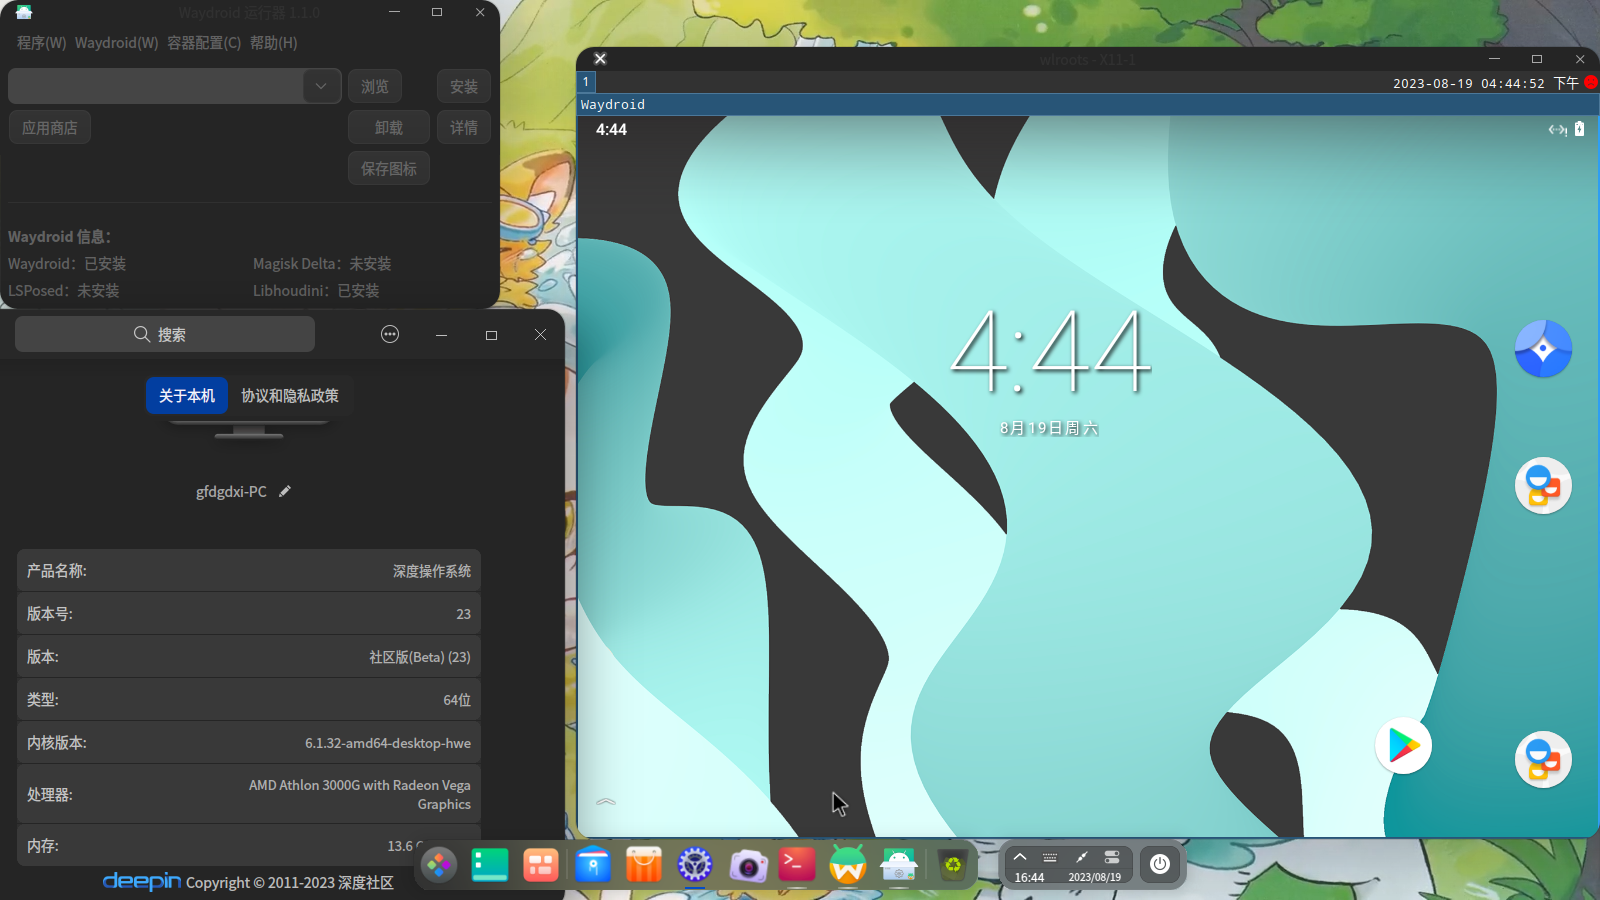
Task: Click the Waydroid battery status icon
Action: point(1579,129)
